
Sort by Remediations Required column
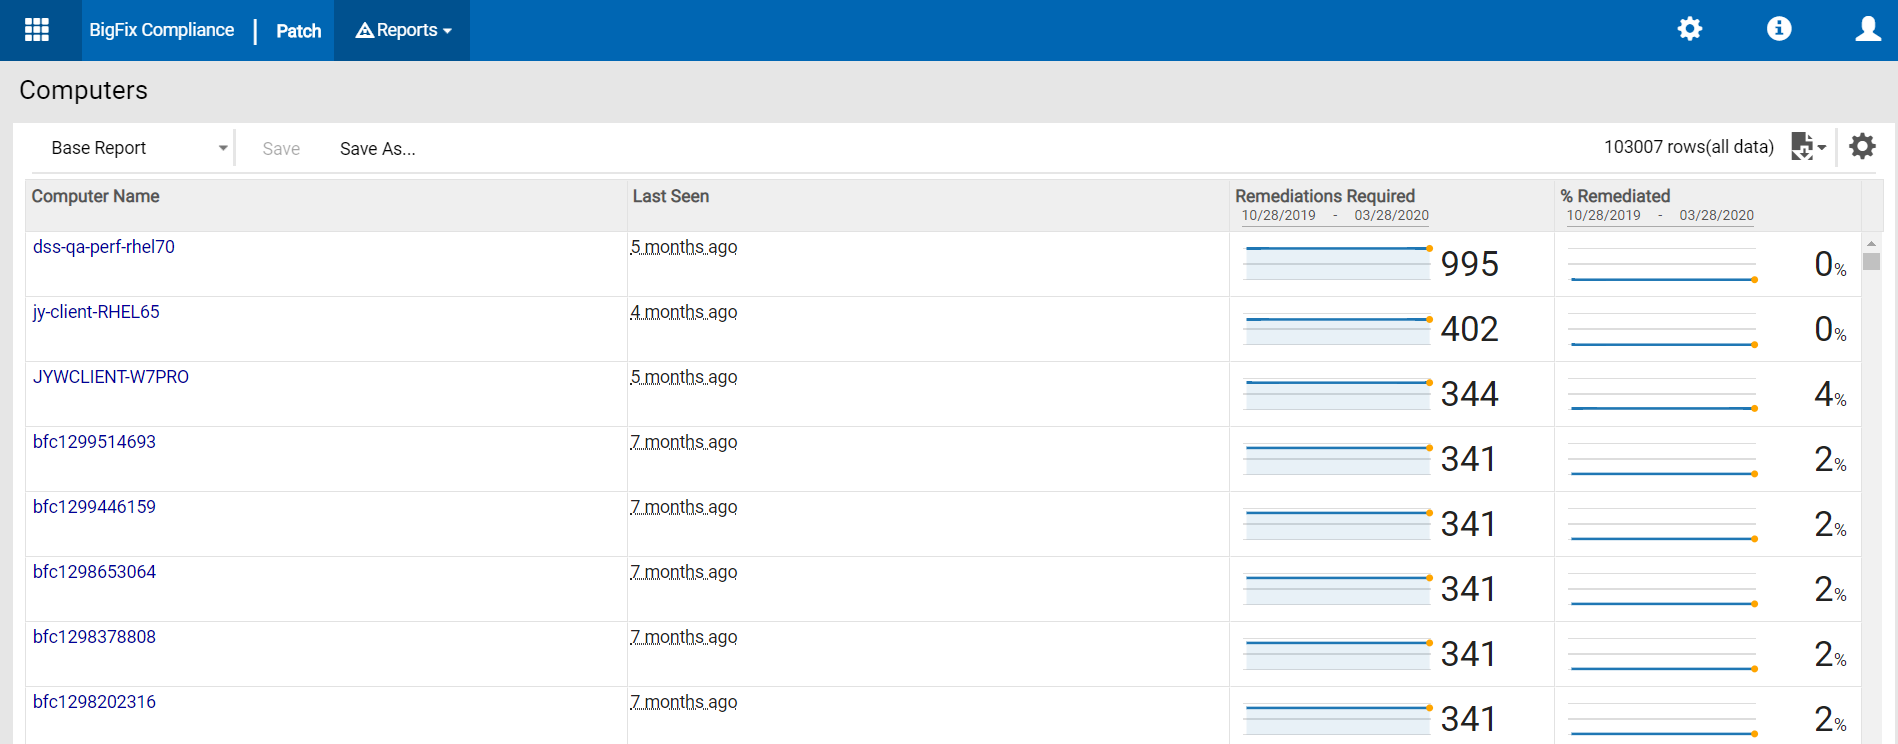coord(1324,196)
